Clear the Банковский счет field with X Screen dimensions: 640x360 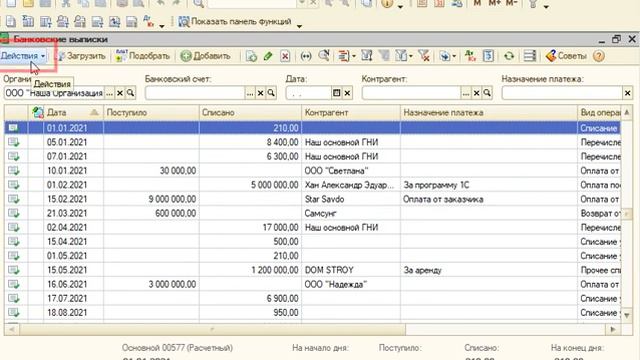click(260, 93)
